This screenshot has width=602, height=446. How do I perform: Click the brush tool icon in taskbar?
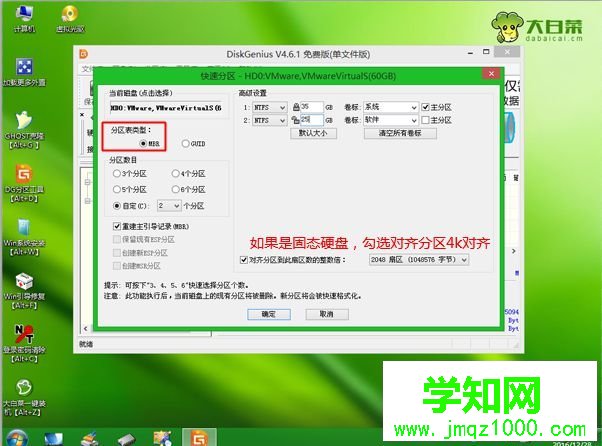(x=90, y=439)
